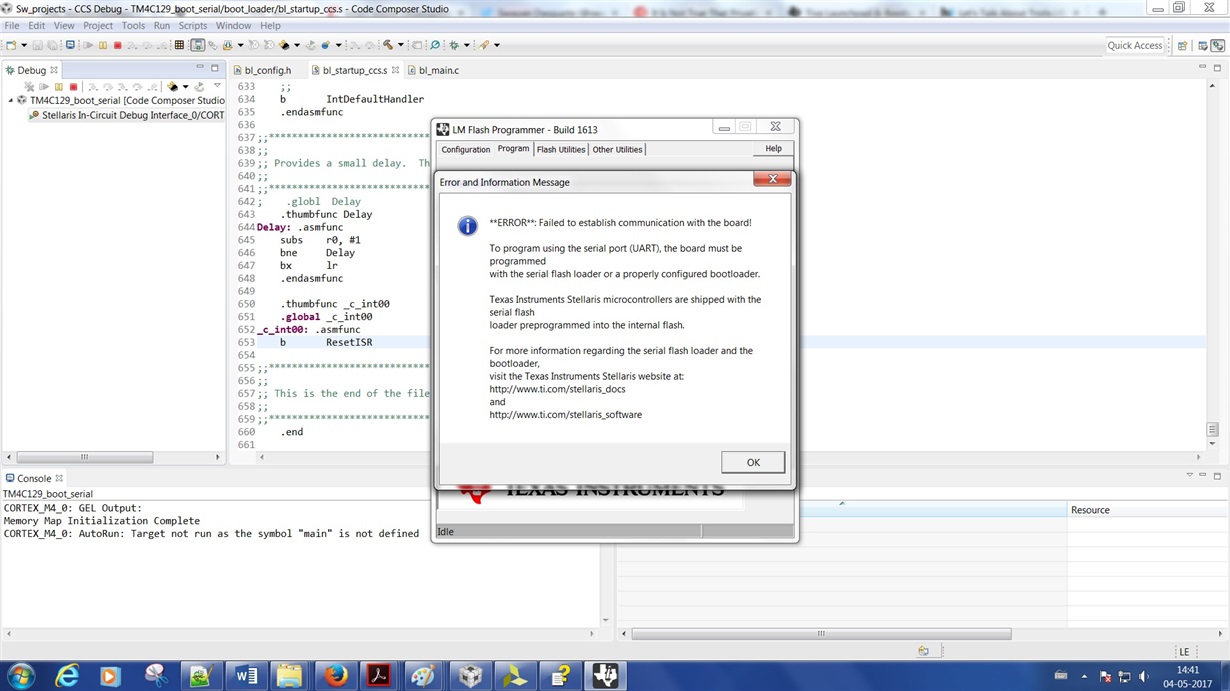Open Adobe Reader from the taskbar
The height and width of the screenshot is (691, 1230).
point(379,676)
